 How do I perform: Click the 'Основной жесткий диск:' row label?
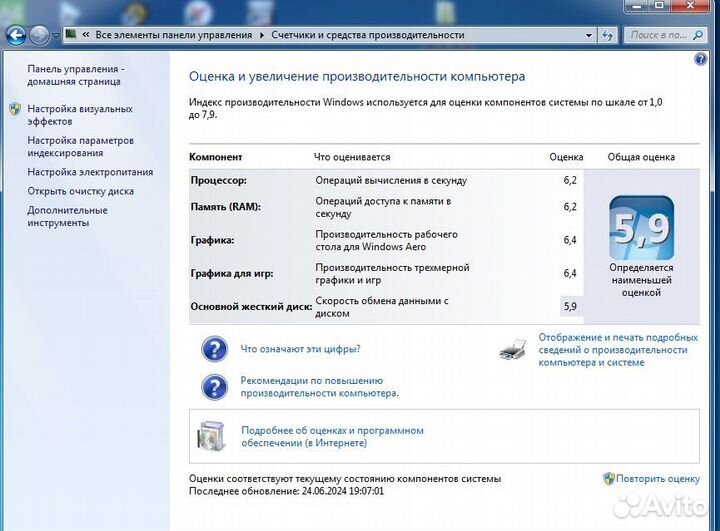(251, 306)
